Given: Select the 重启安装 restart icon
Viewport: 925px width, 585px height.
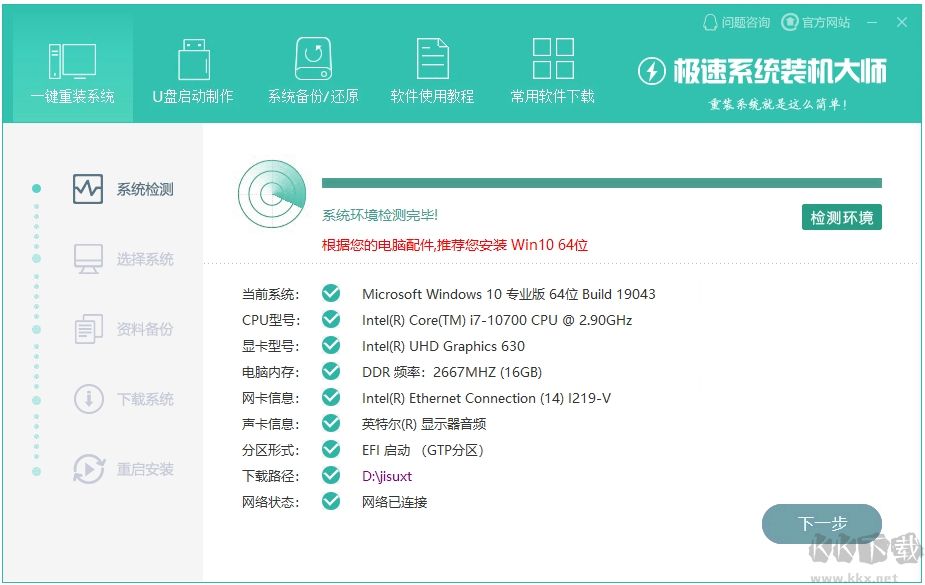Looking at the screenshot, I should 88,469.
